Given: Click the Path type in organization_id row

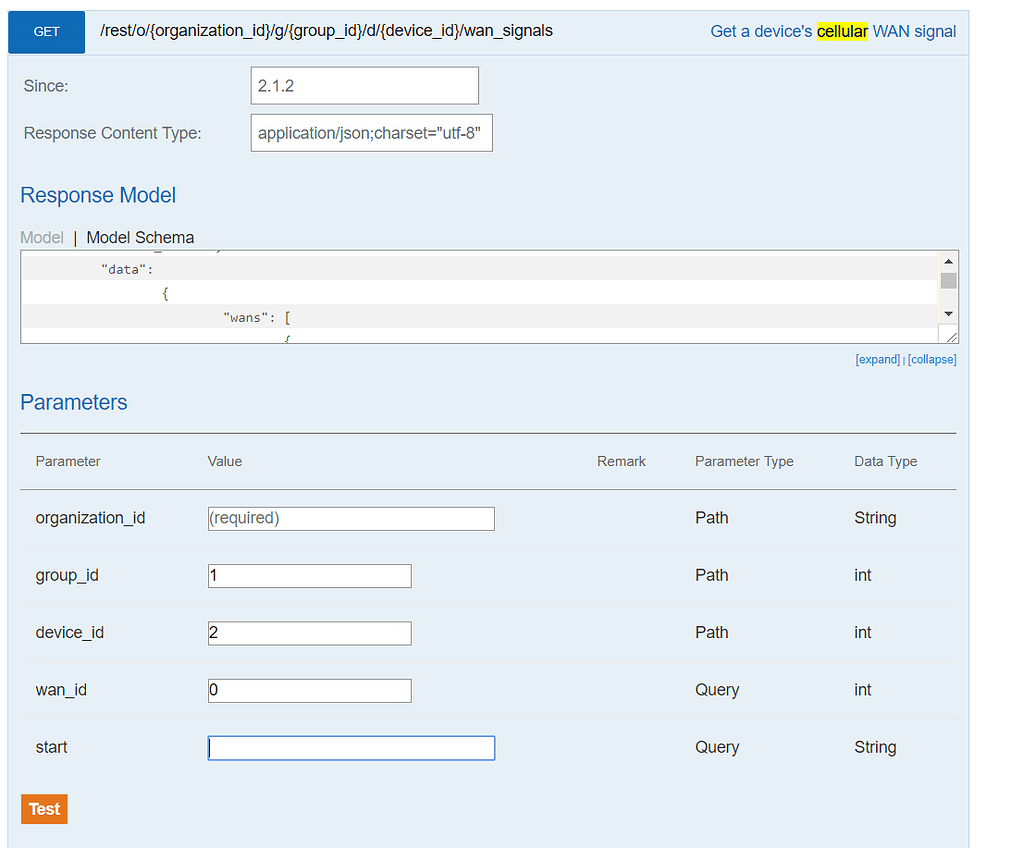Looking at the screenshot, I should click(x=711, y=518).
